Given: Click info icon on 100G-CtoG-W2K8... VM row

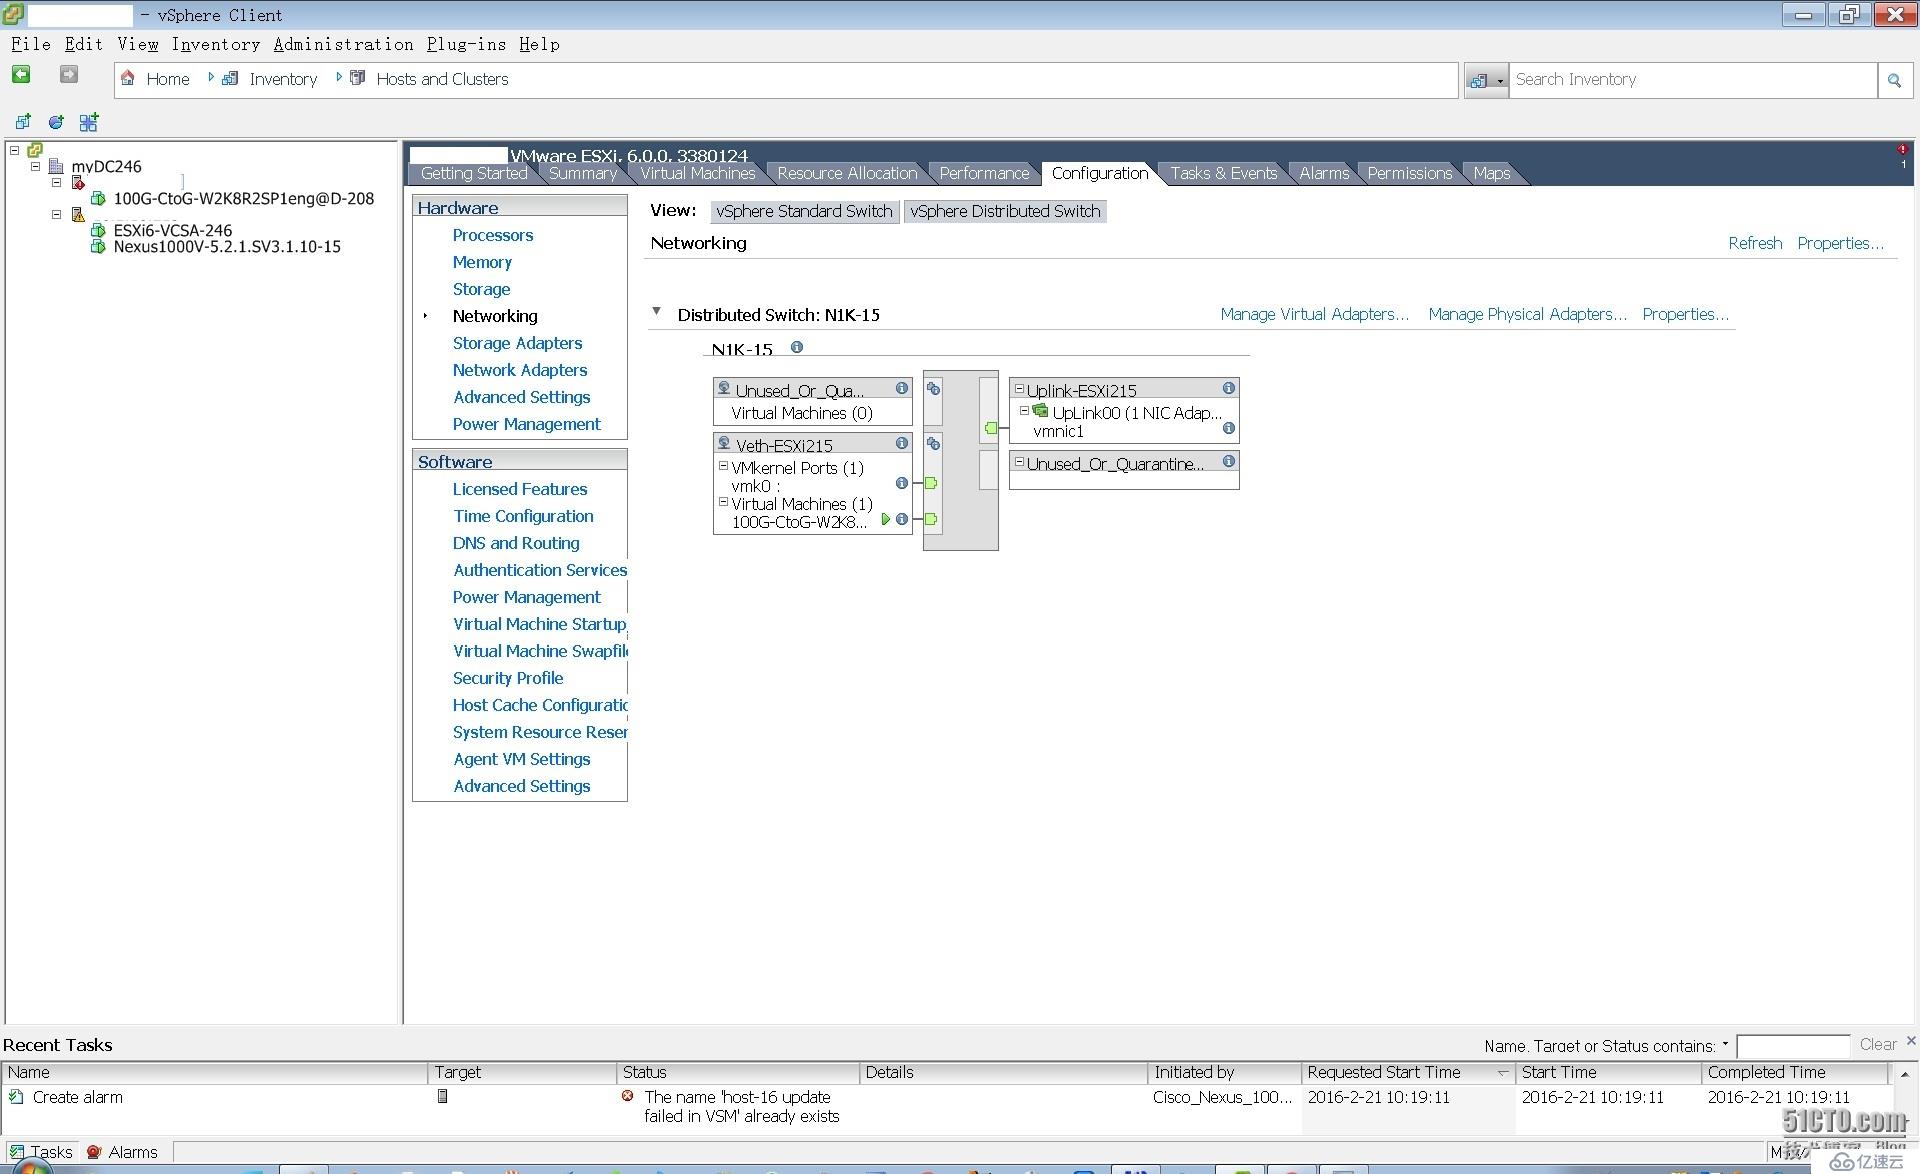Looking at the screenshot, I should [x=902, y=519].
